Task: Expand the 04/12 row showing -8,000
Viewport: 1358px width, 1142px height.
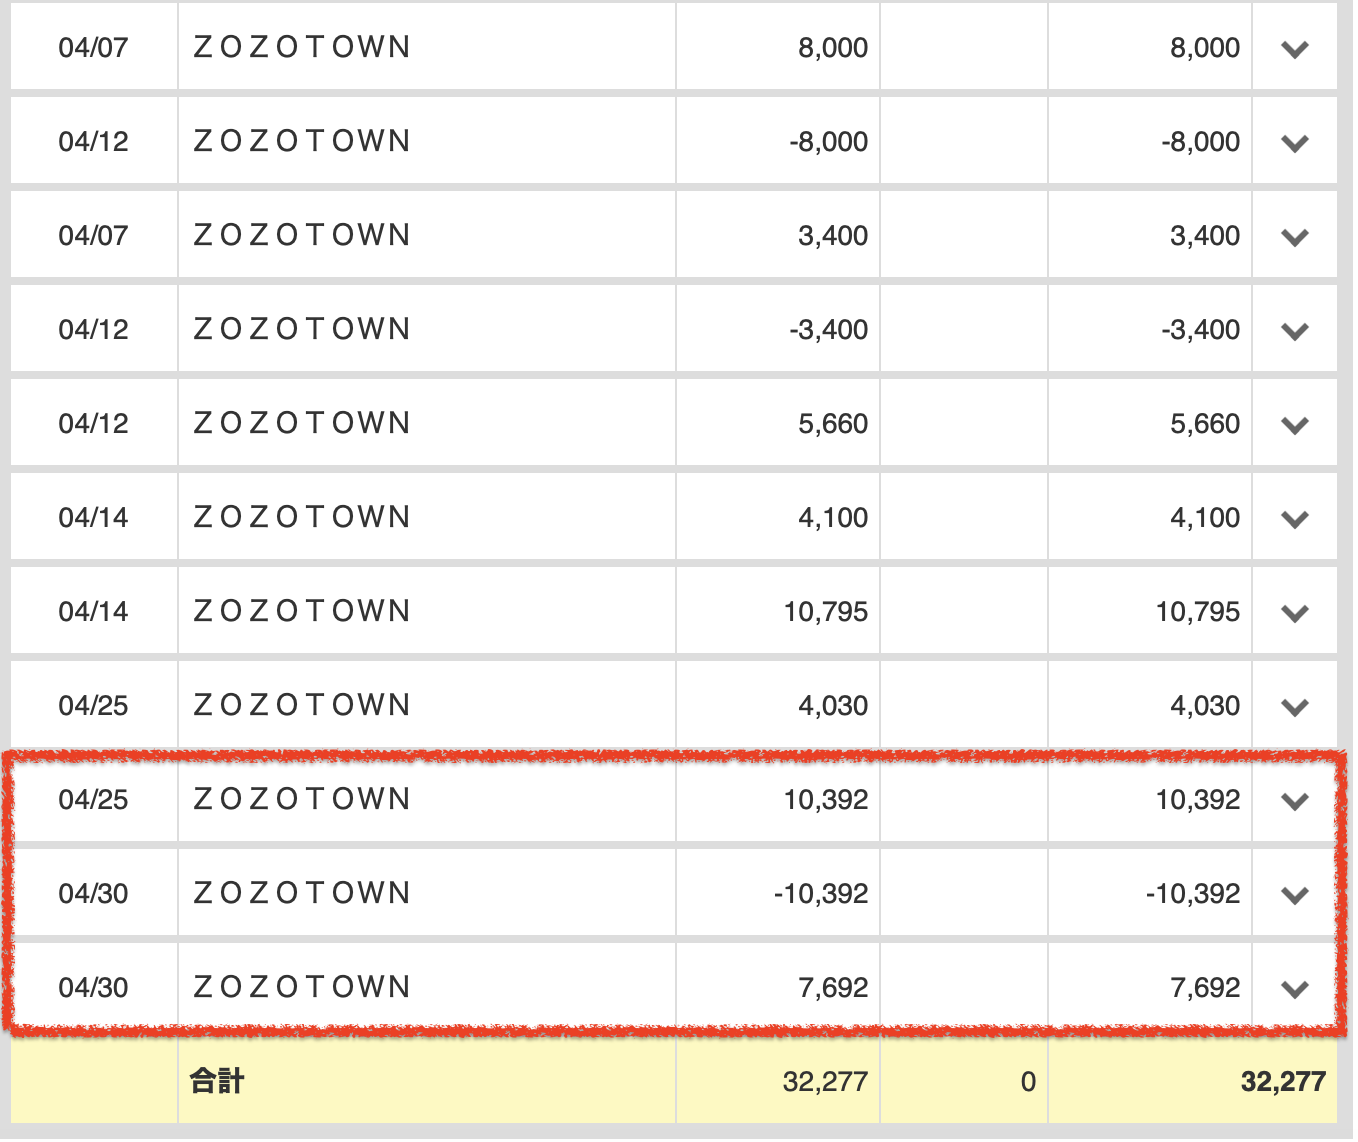Action: tap(1295, 143)
